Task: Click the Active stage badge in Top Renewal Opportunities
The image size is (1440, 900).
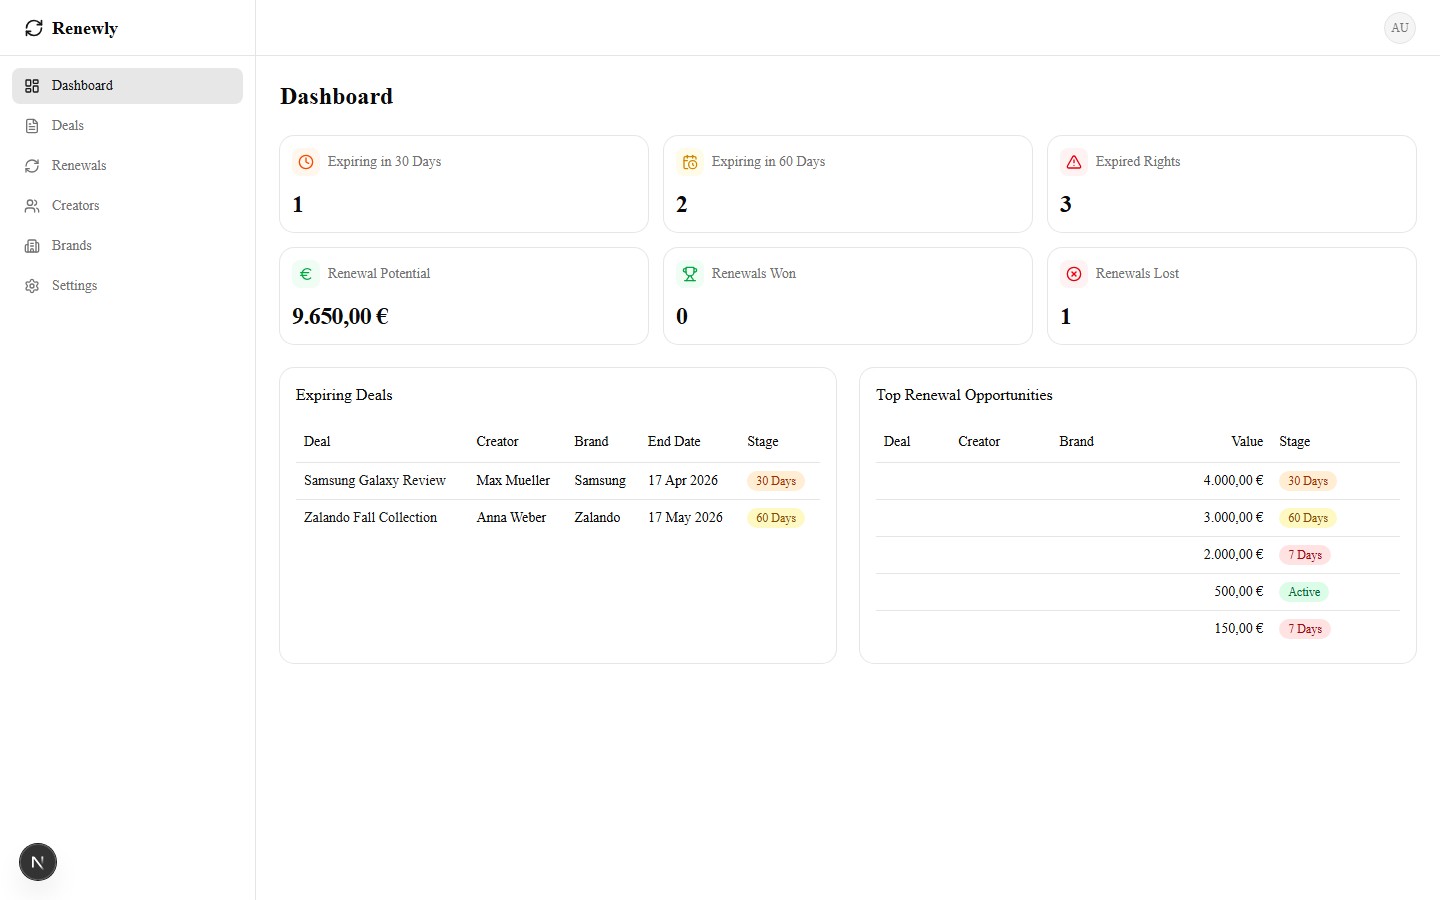Action: point(1304,591)
